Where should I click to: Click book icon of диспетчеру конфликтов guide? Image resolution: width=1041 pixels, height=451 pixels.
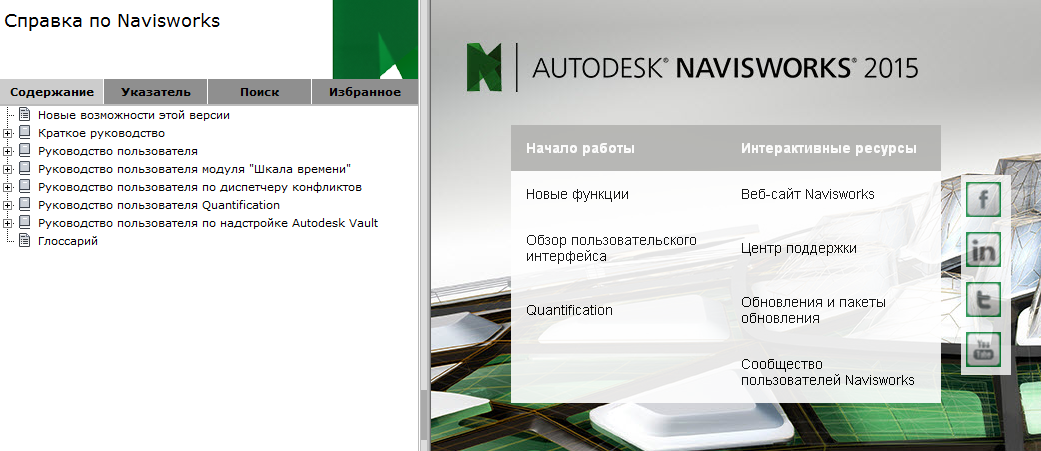click(x=25, y=186)
